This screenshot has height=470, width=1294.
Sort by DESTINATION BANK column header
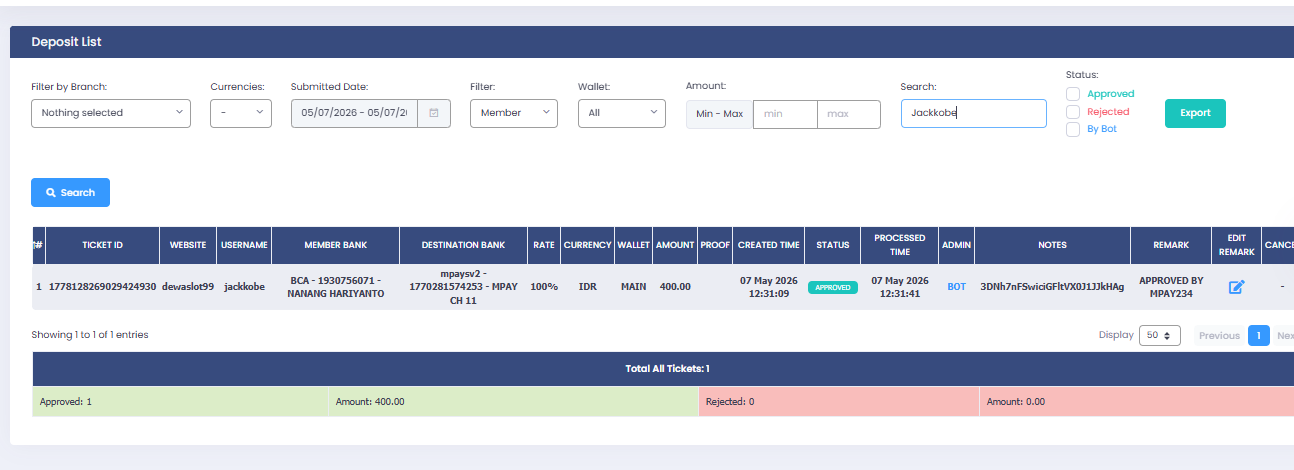click(x=463, y=245)
